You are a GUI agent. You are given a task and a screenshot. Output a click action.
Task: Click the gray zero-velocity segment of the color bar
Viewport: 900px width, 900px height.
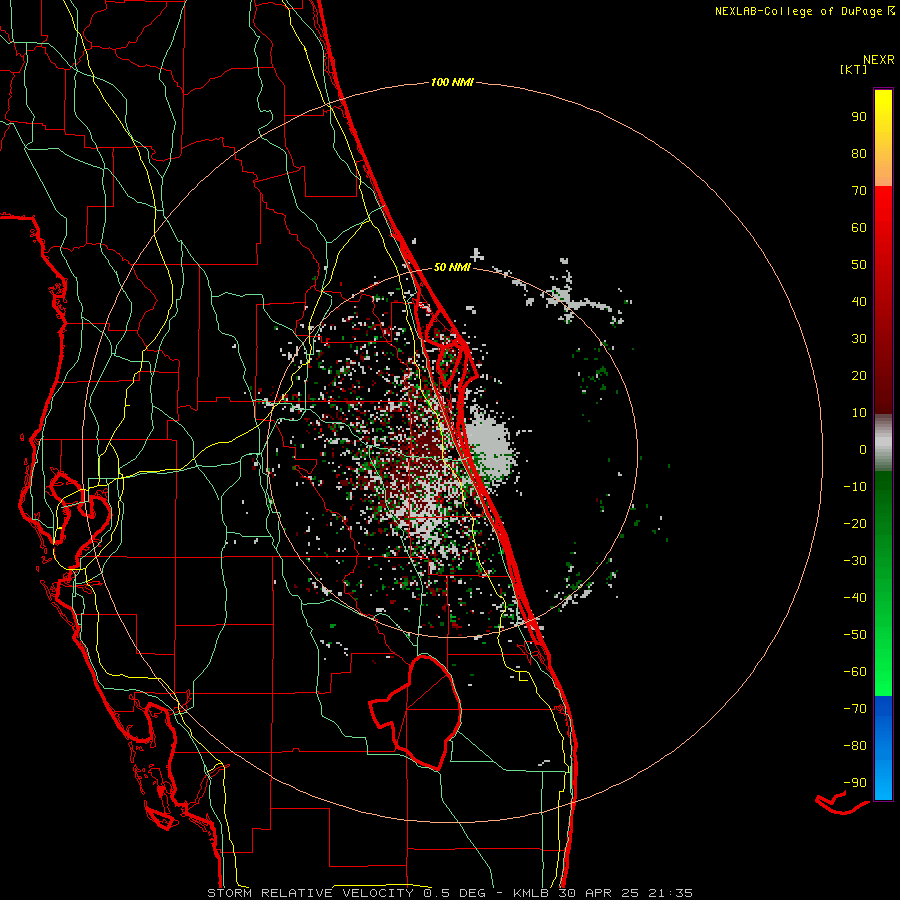(x=883, y=443)
